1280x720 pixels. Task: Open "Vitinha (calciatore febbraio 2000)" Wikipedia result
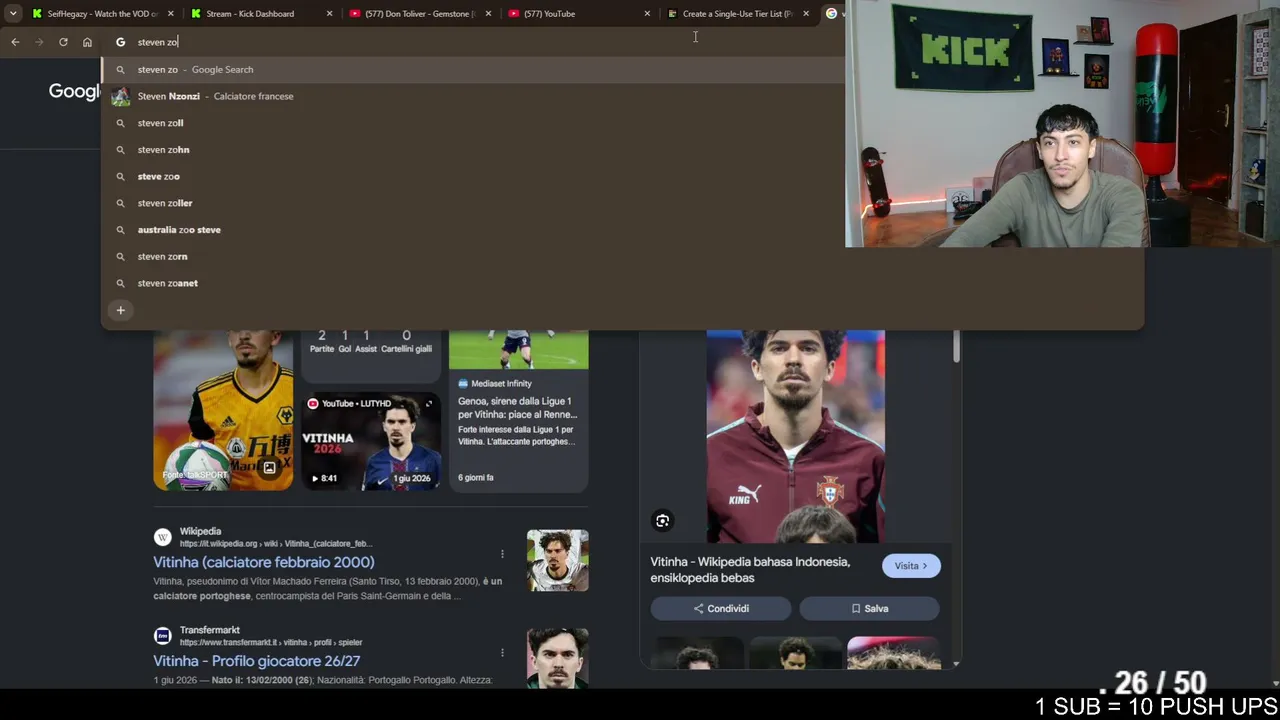click(x=264, y=562)
